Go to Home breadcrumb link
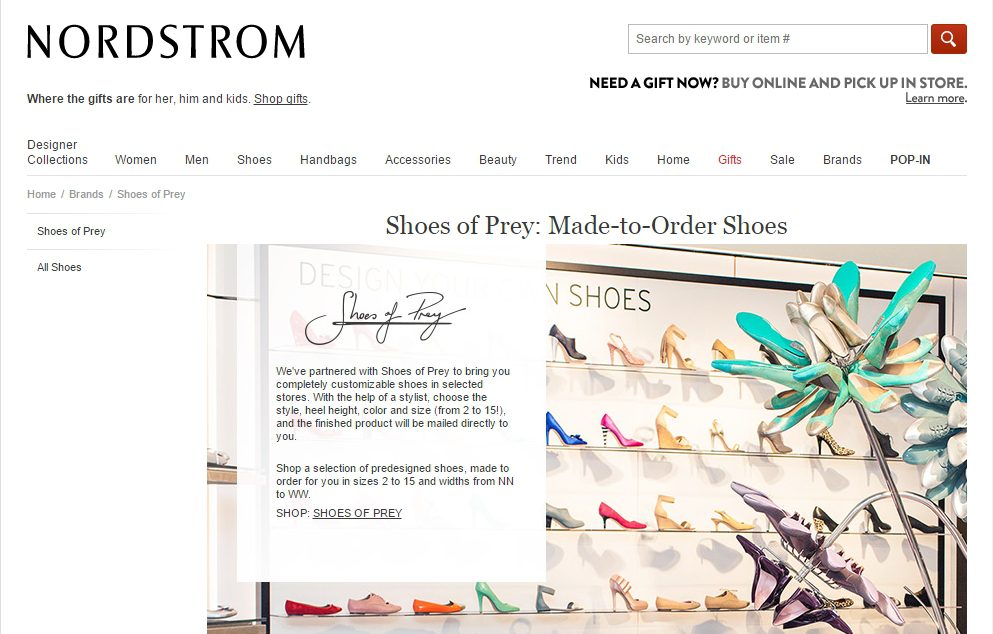 coord(41,194)
